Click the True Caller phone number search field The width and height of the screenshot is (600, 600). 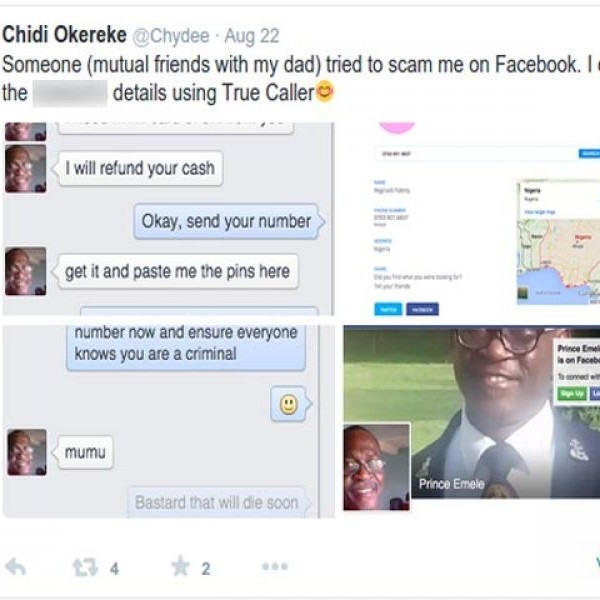pyautogui.click(x=476, y=153)
